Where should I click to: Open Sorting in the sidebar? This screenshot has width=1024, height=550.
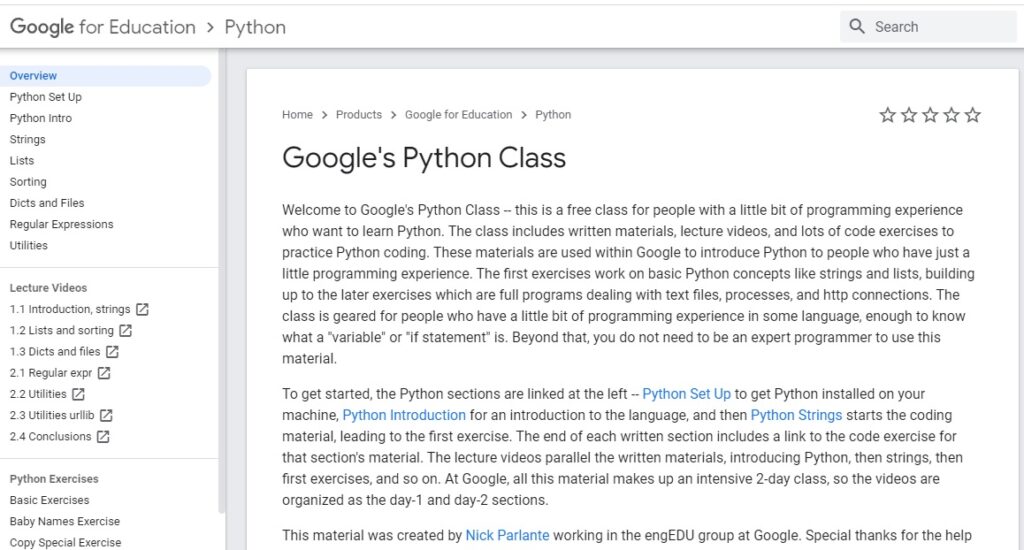click(x=28, y=182)
